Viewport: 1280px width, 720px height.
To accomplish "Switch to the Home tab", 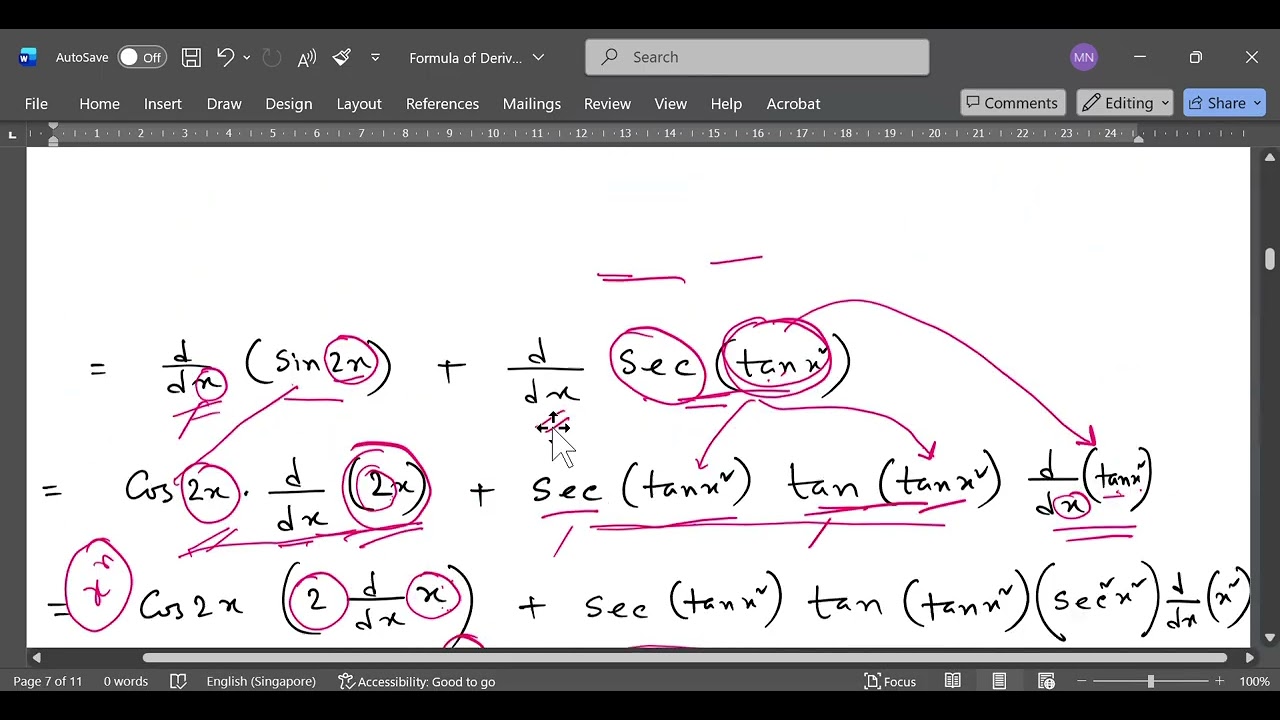I will 99,103.
